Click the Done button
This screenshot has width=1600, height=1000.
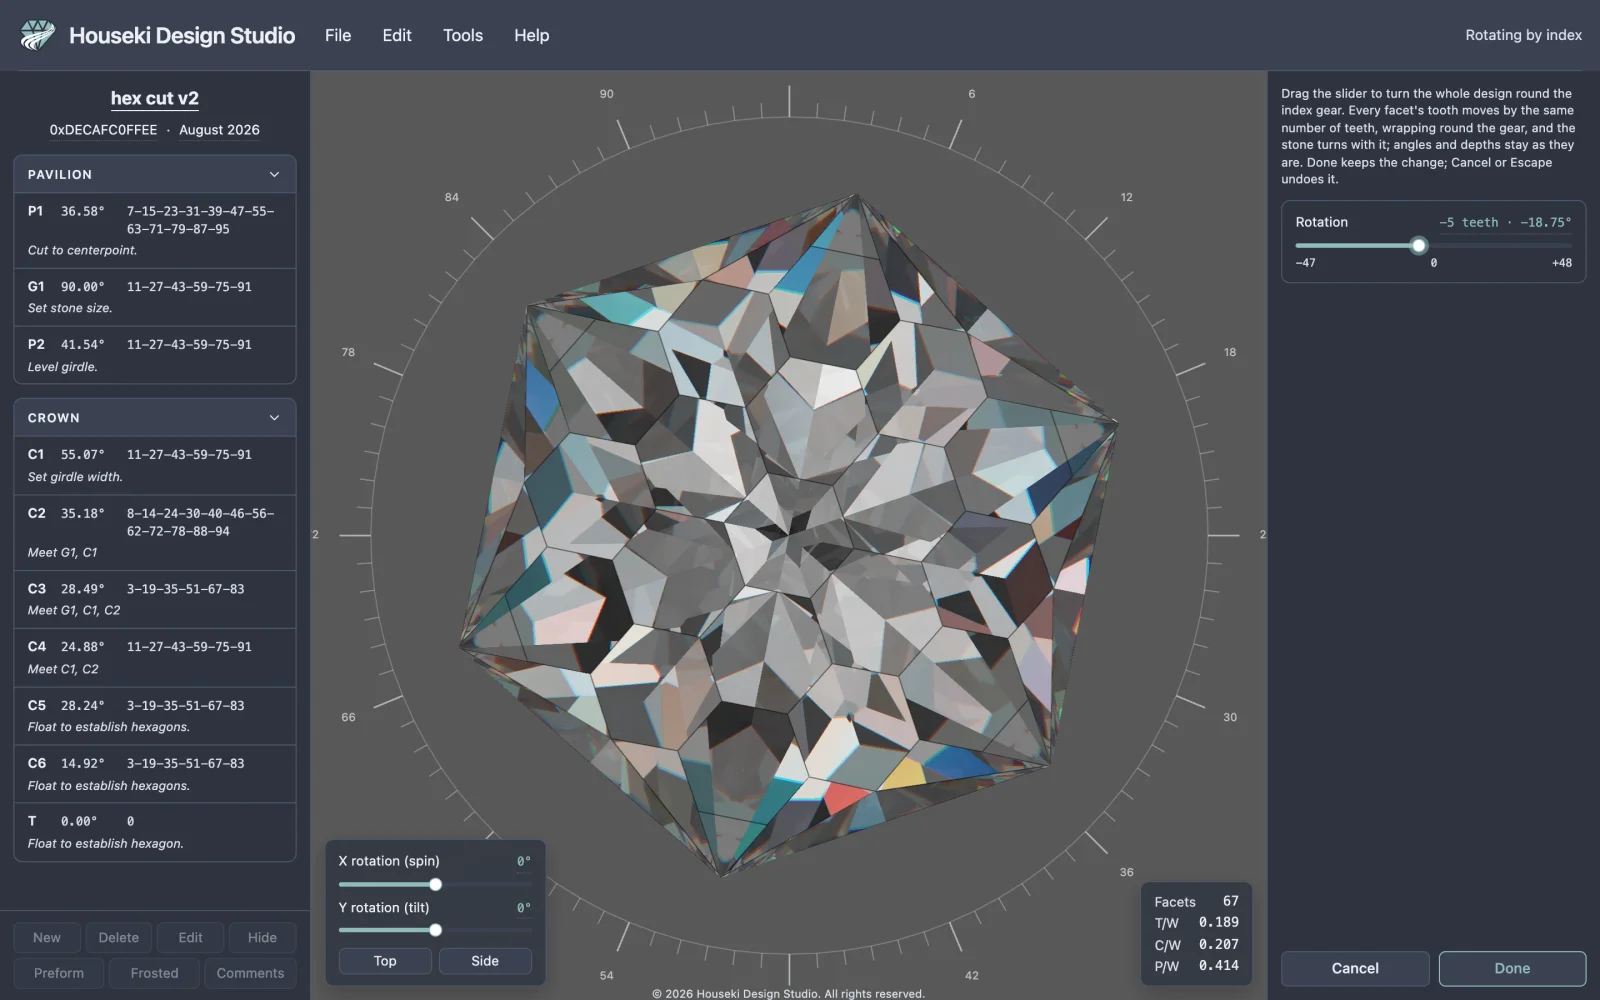(x=1512, y=968)
